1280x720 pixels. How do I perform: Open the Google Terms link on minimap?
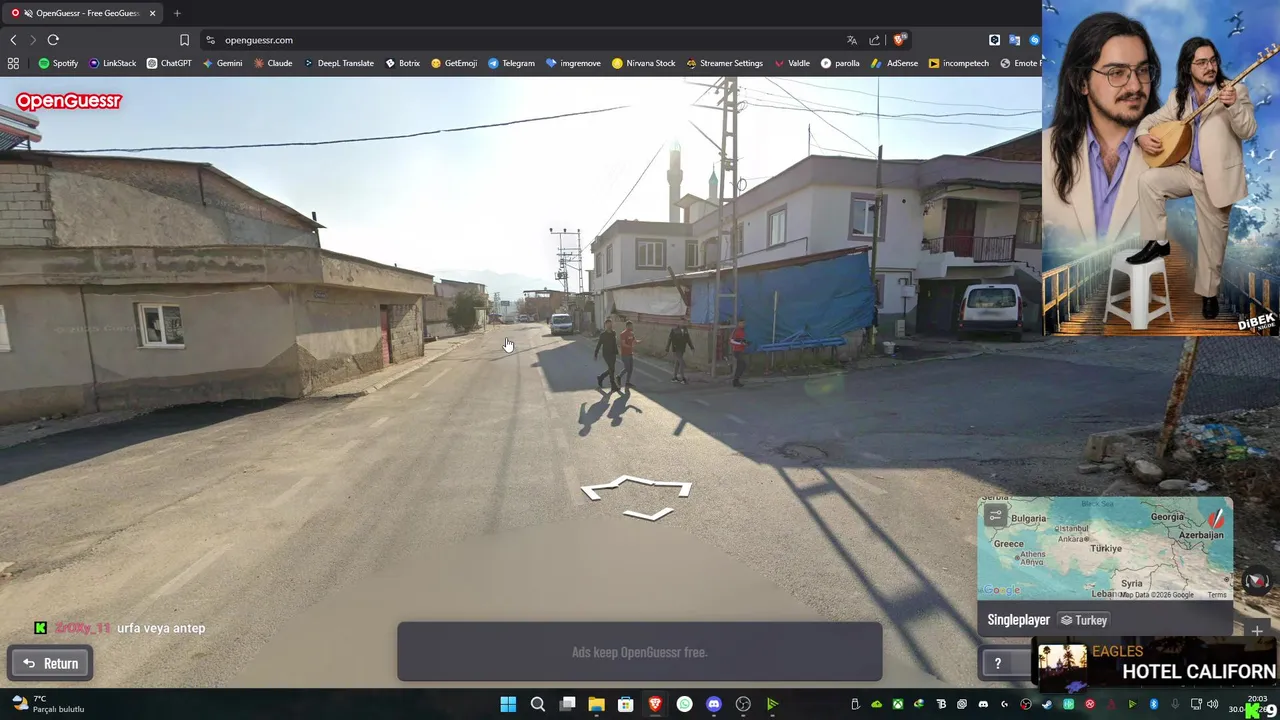pyautogui.click(x=1216, y=595)
